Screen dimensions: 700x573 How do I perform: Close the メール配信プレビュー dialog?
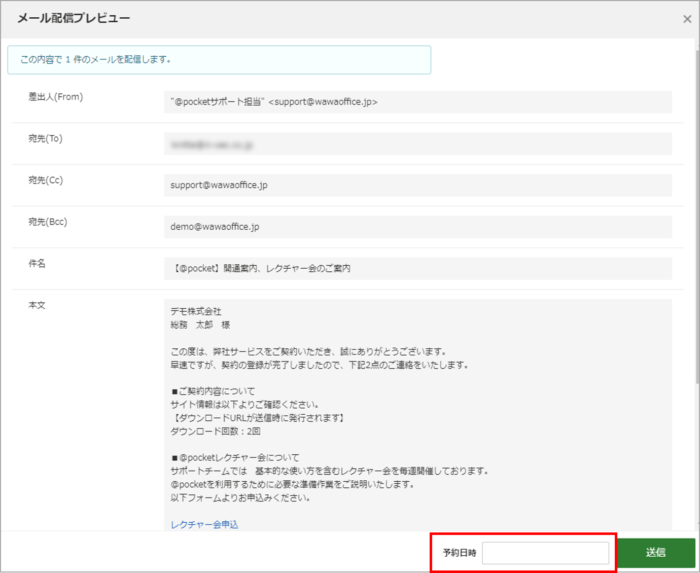click(x=687, y=19)
